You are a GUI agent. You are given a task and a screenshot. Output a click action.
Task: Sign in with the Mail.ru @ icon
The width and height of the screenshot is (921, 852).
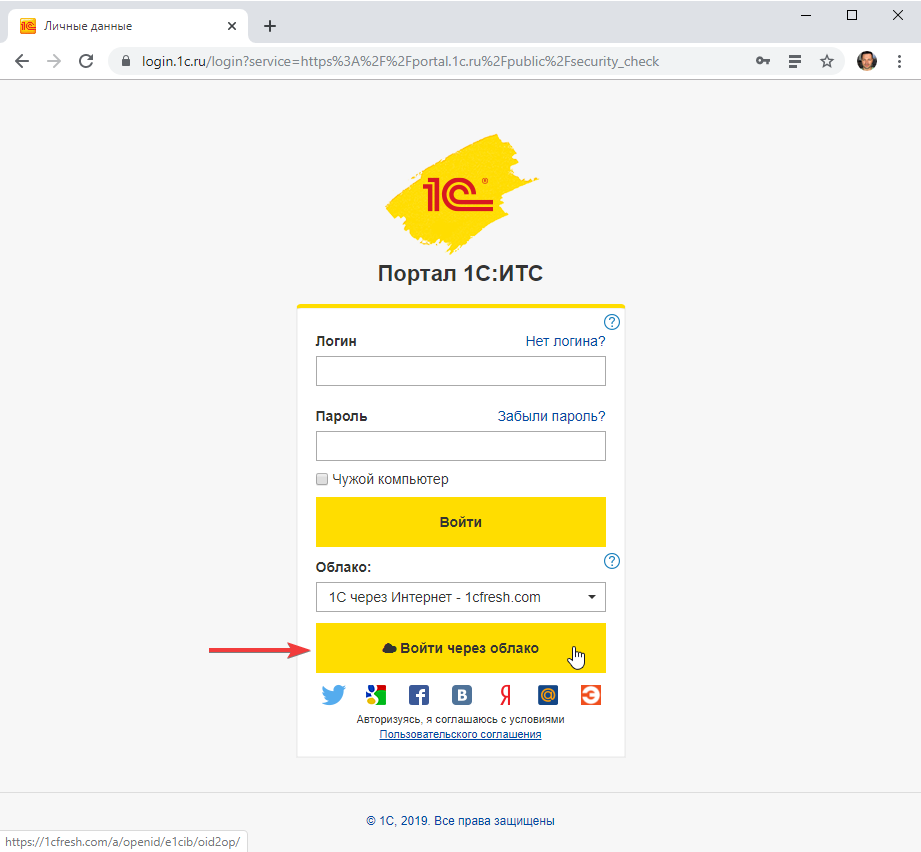click(548, 695)
